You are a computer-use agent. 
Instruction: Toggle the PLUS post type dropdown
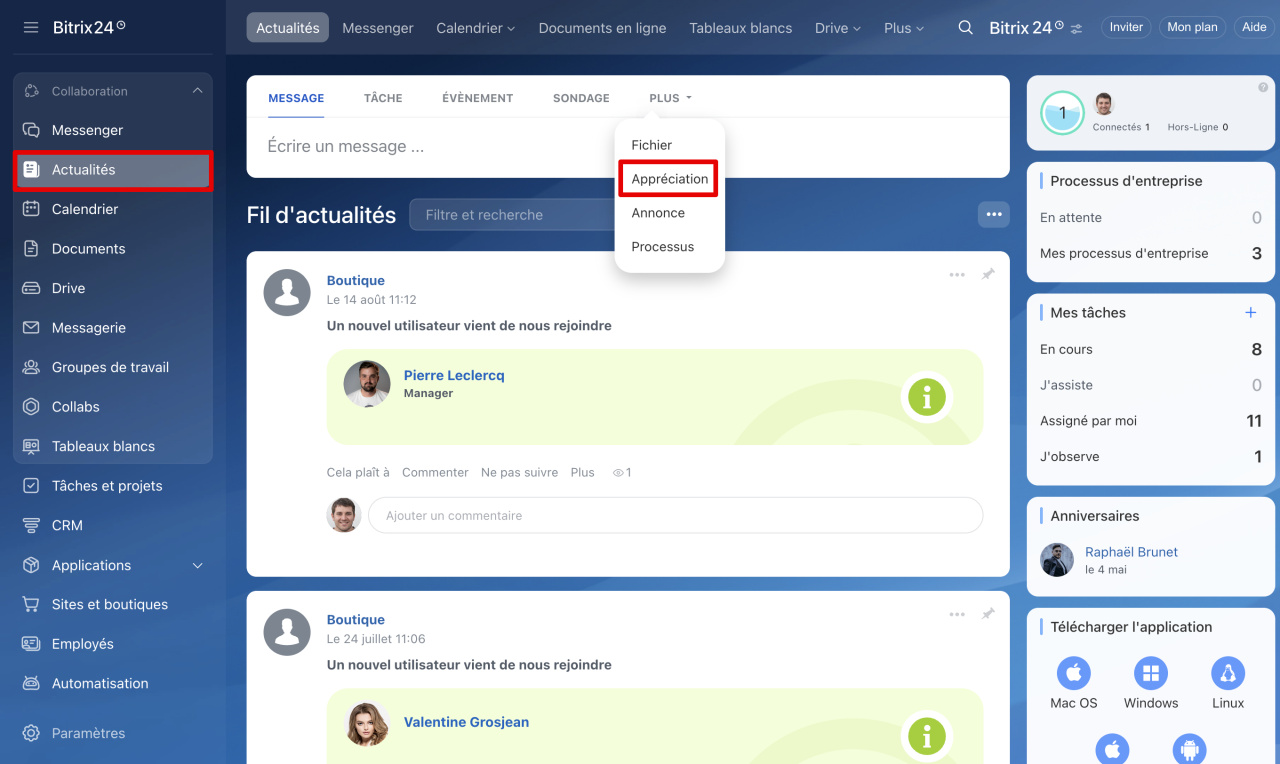click(670, 98)
